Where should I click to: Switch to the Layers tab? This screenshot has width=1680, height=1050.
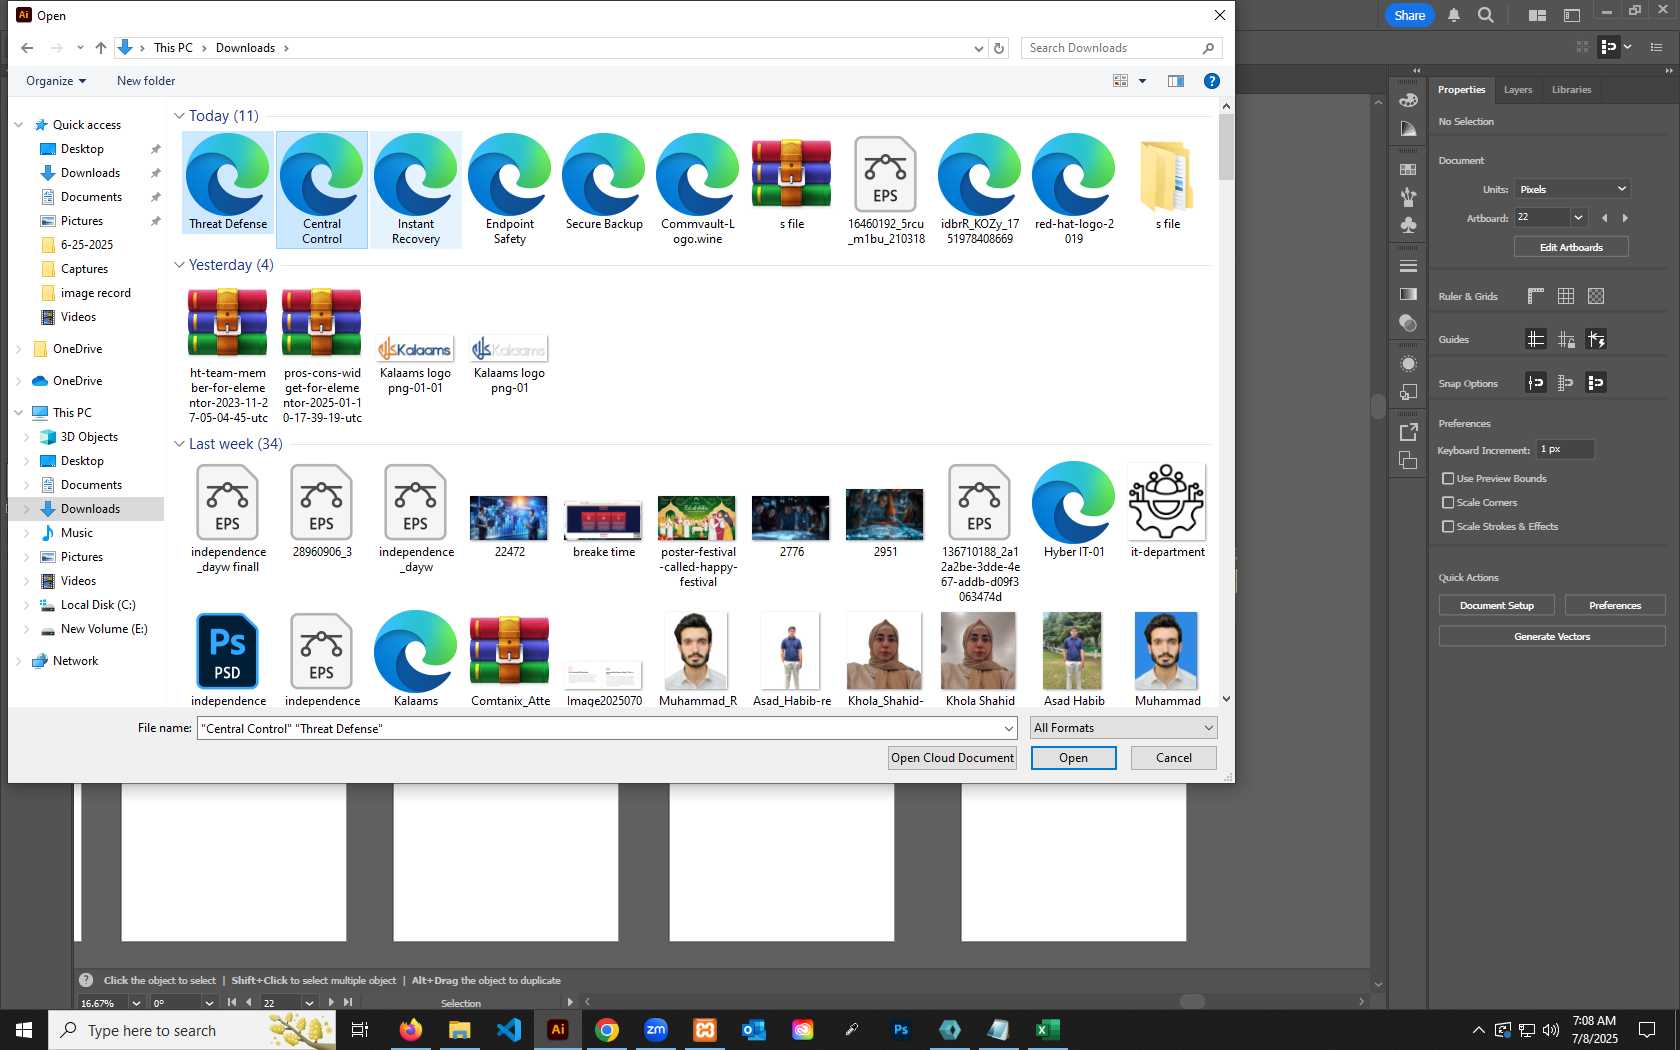[x=1517, y=90]
